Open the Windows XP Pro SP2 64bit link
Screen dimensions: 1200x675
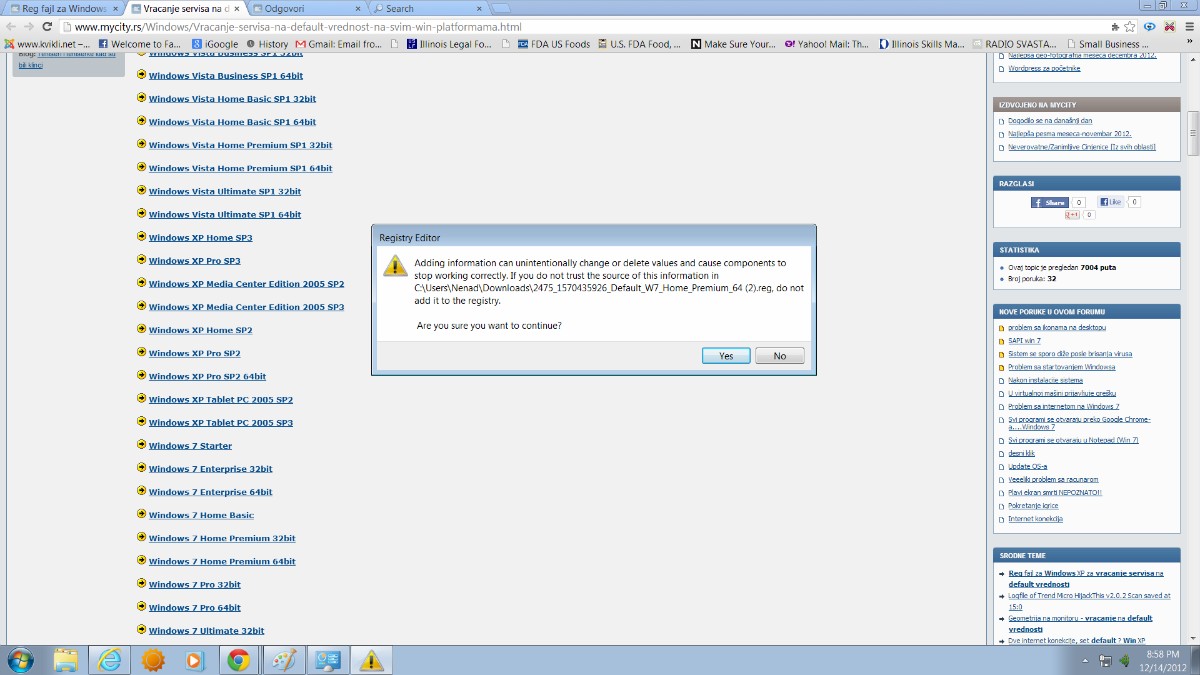[207, 376]
